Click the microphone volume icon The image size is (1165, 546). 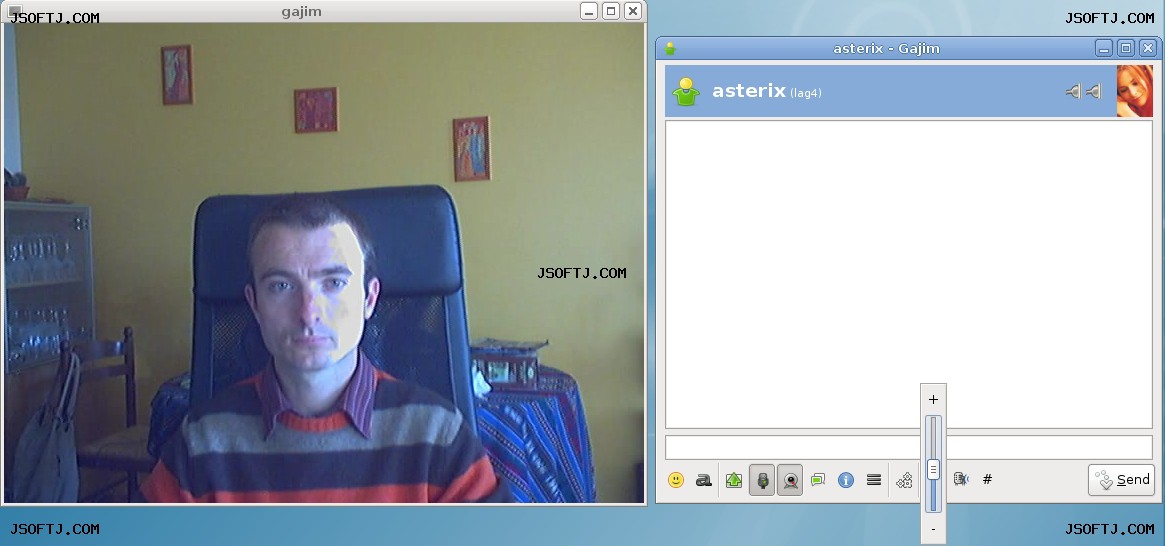tap(961, 480)
